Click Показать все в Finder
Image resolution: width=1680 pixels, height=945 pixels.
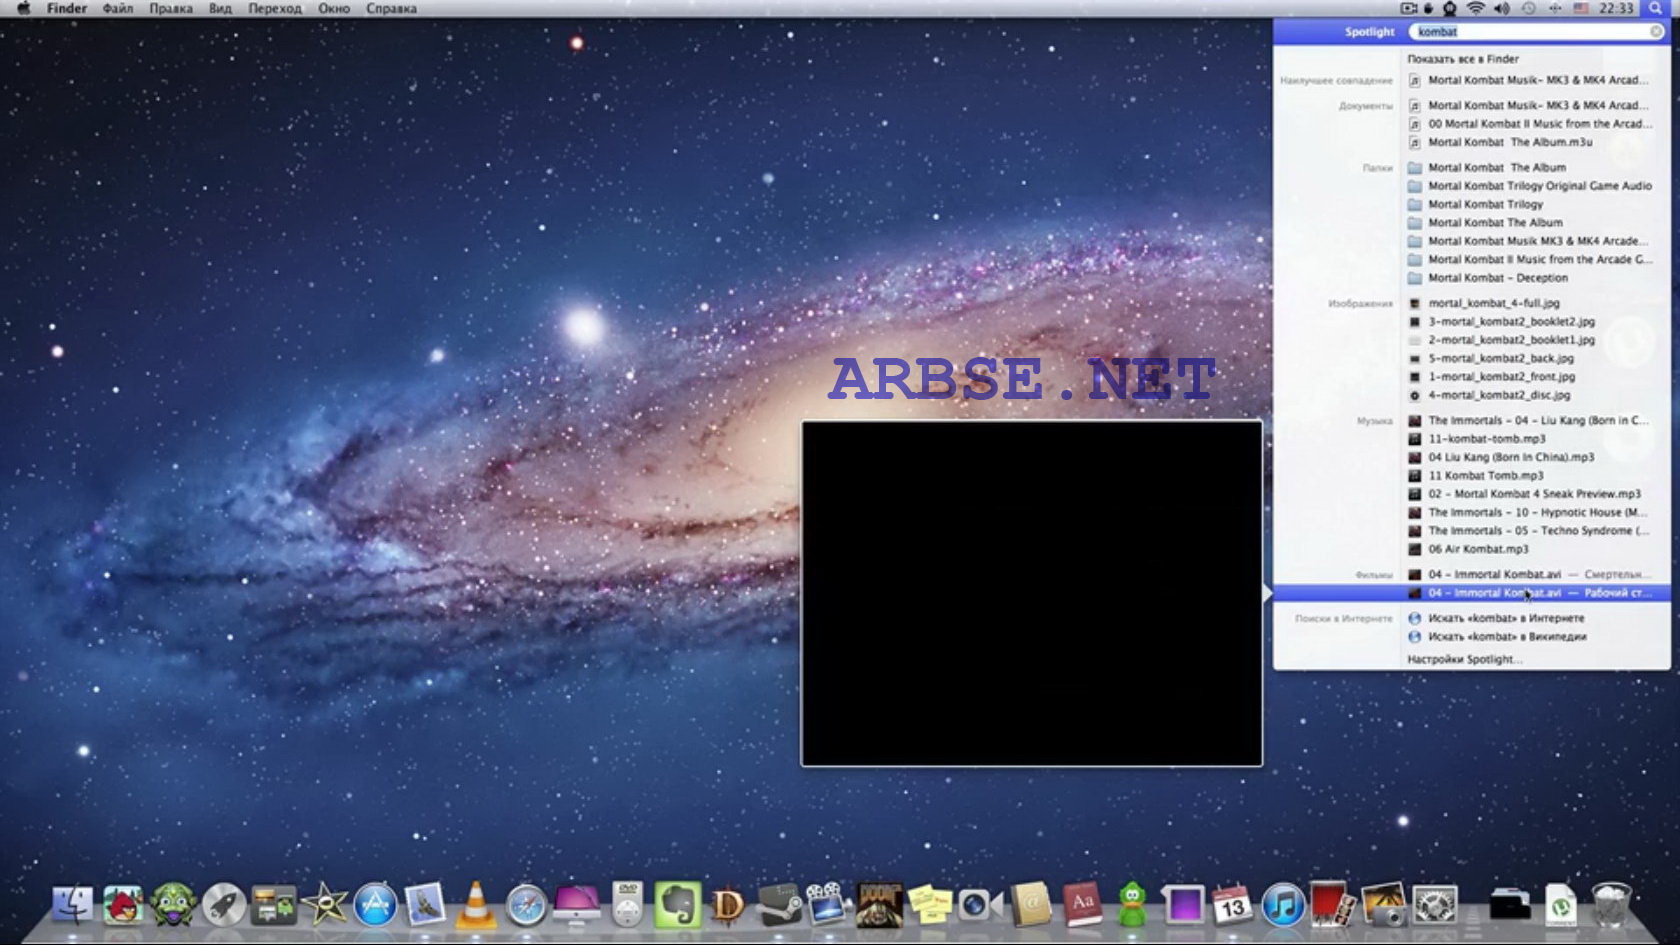(x=1462, y=59)
